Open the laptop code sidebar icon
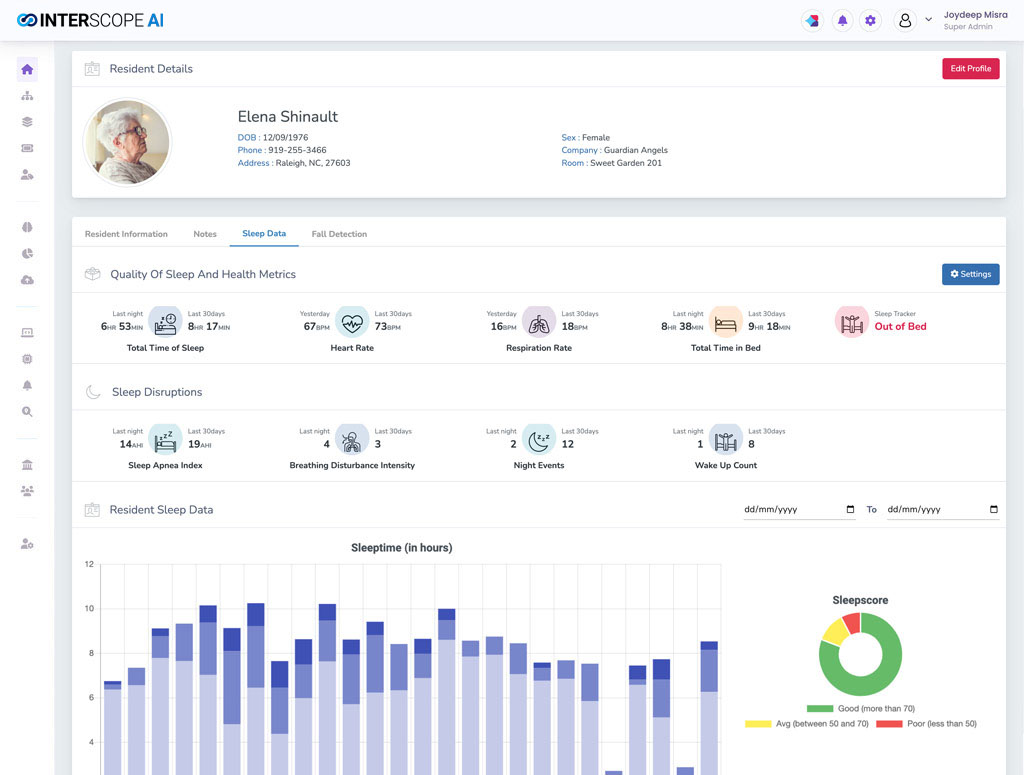Viewport: 1024px width, 775px height. 27,333
